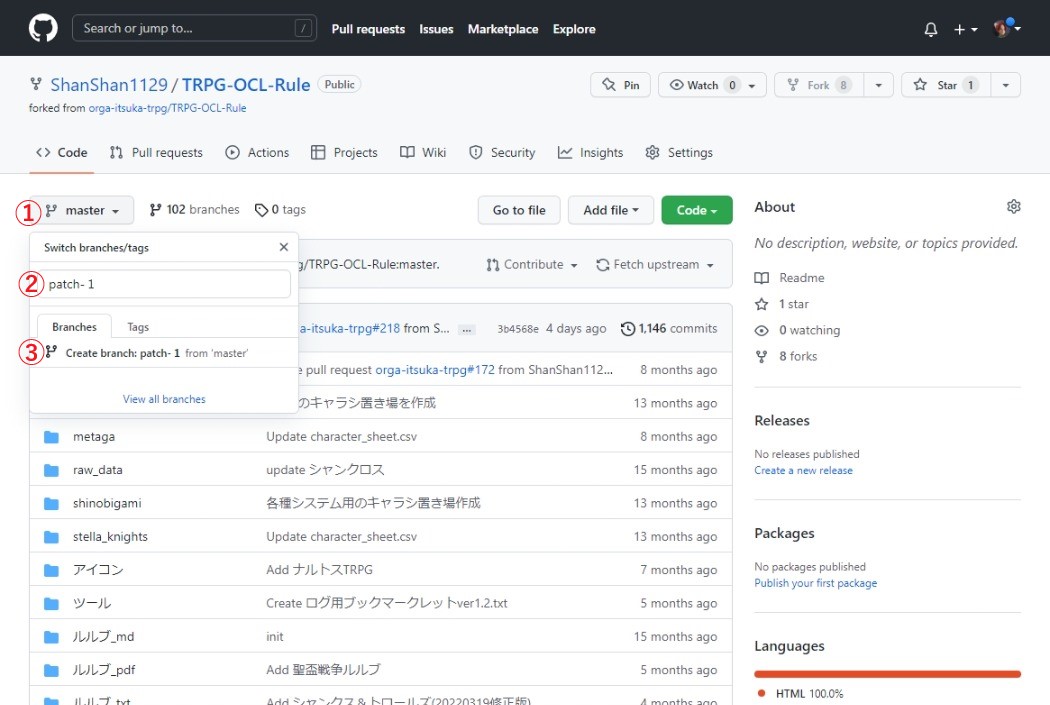Image resolution: width=1050 pixels, height=705 pixels.
Task: Switch to the Projects tab
Action: click(344, 153)
